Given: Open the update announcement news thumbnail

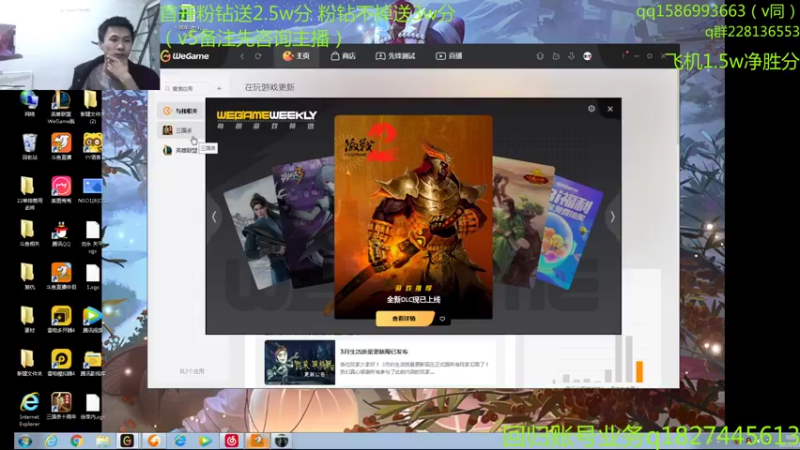Looking at the screenshot, I should coord(300,362).
